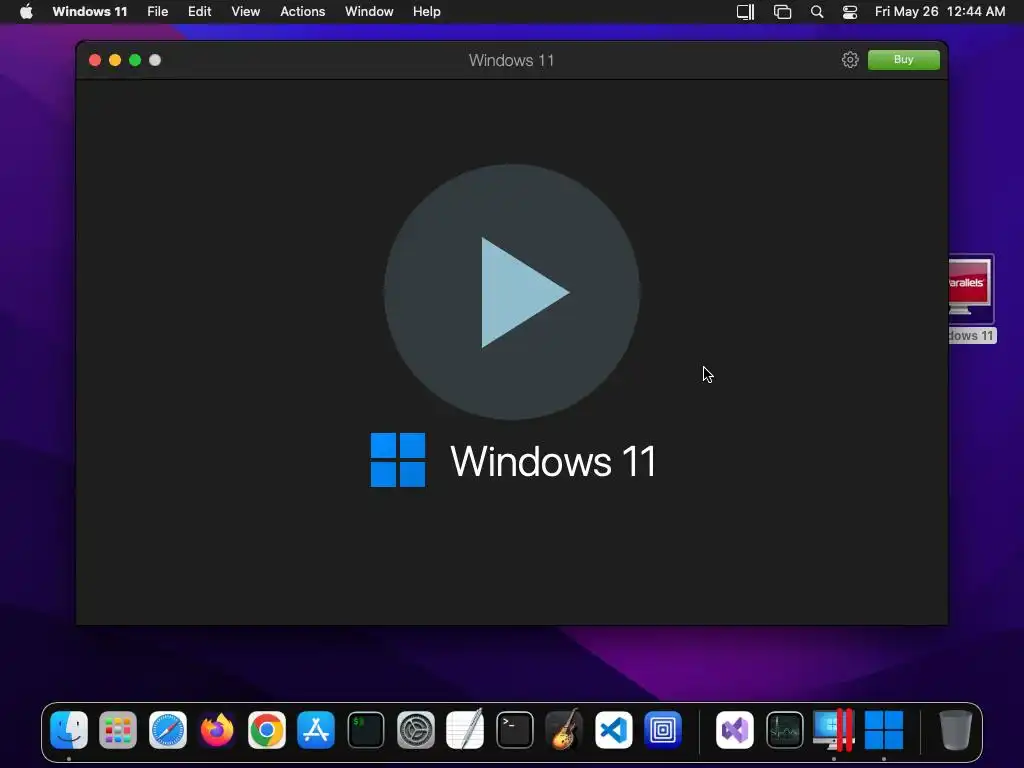Open TextEdit from the Dock
This screenshot has height=768, width=1024.
(465, 729)
